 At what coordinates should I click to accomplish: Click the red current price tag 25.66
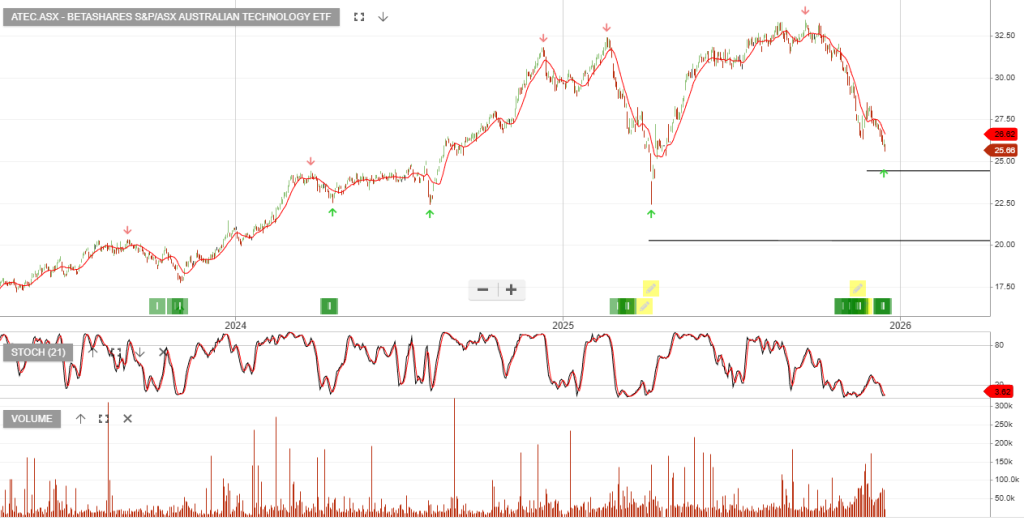pyautogui.click(x=1003, y=150)
